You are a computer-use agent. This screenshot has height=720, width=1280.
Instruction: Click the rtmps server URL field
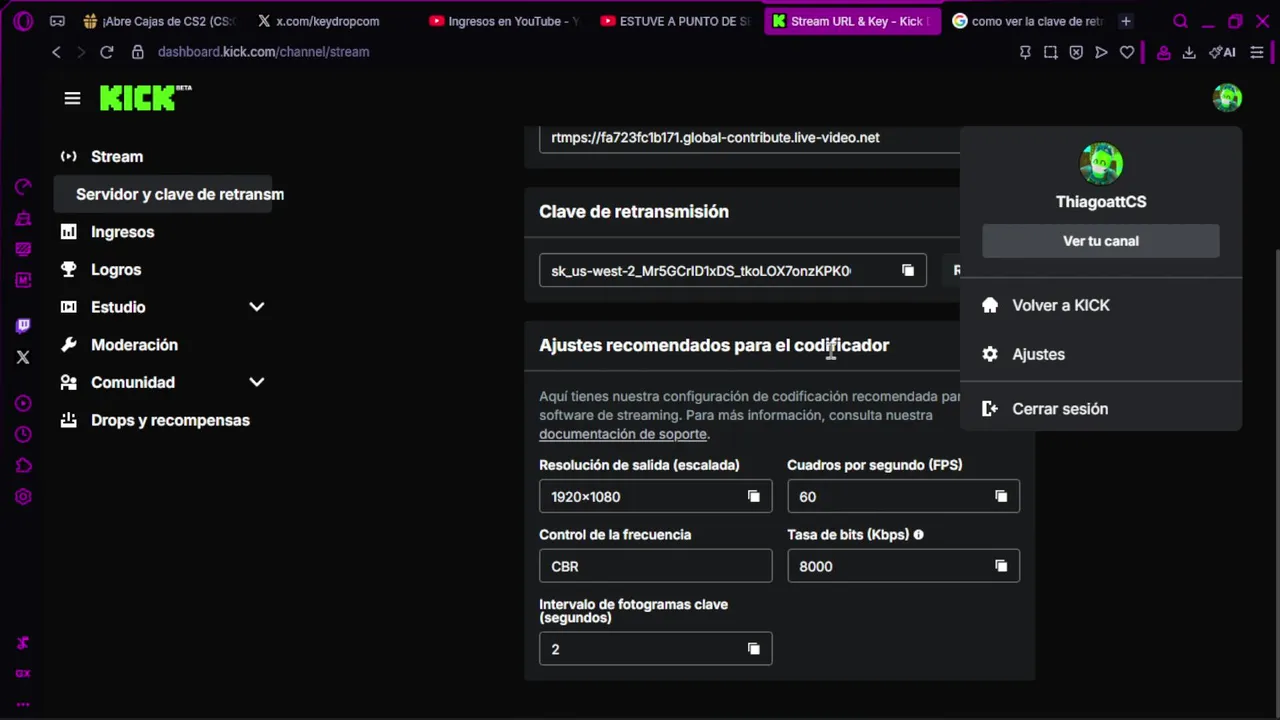(x=750, y=138)
